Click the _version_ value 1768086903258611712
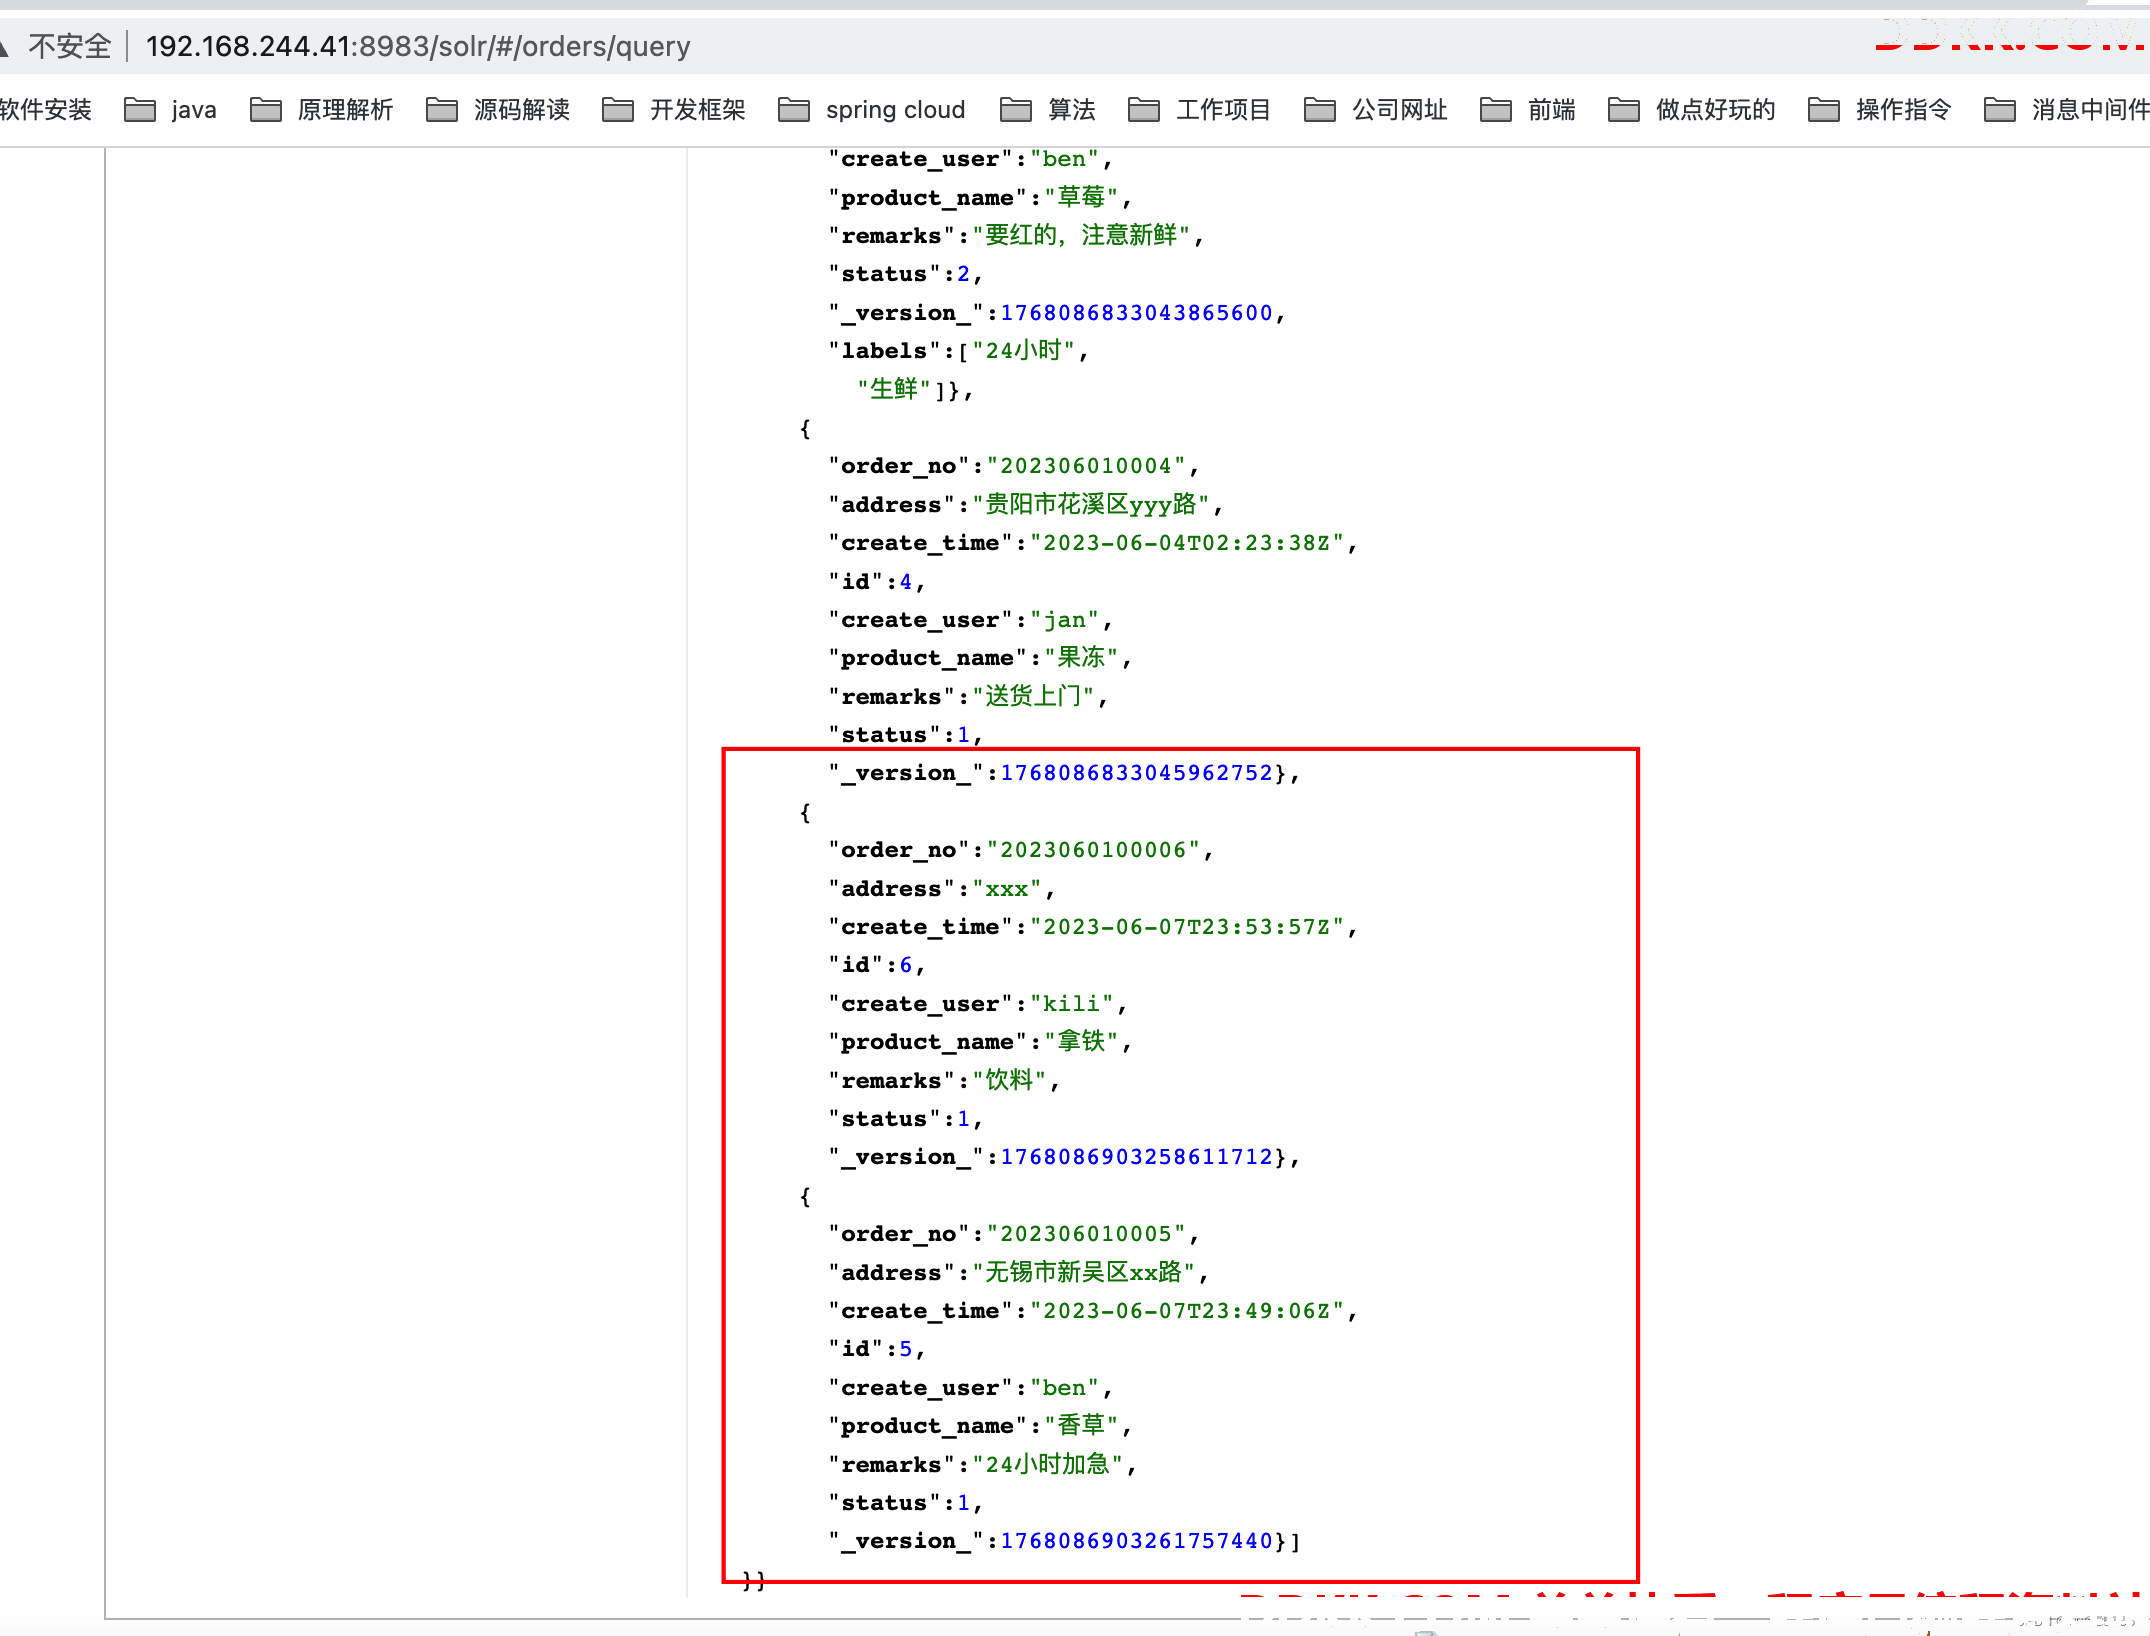This screenshot has height=1636, width=2150. tap(1136, 1157)
